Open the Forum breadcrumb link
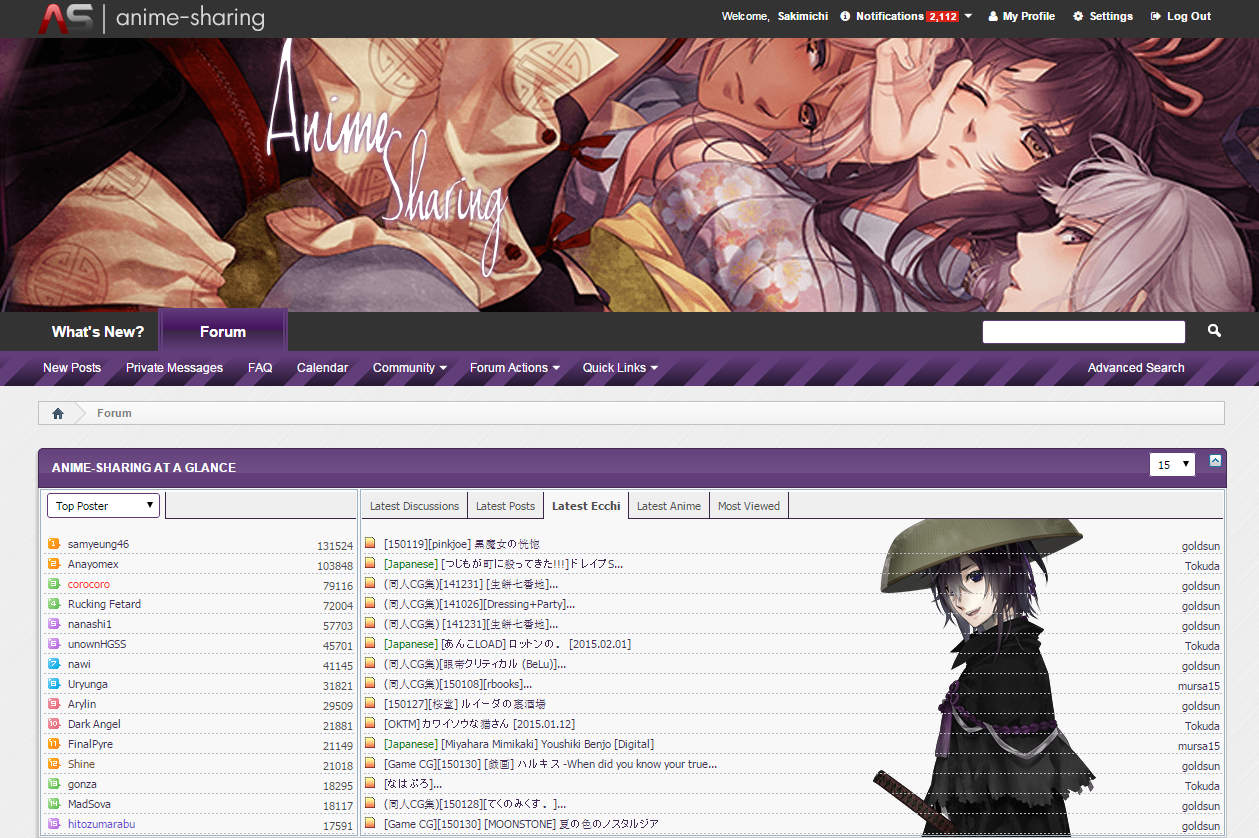The image size is (1259, 838). pos(114,413)
